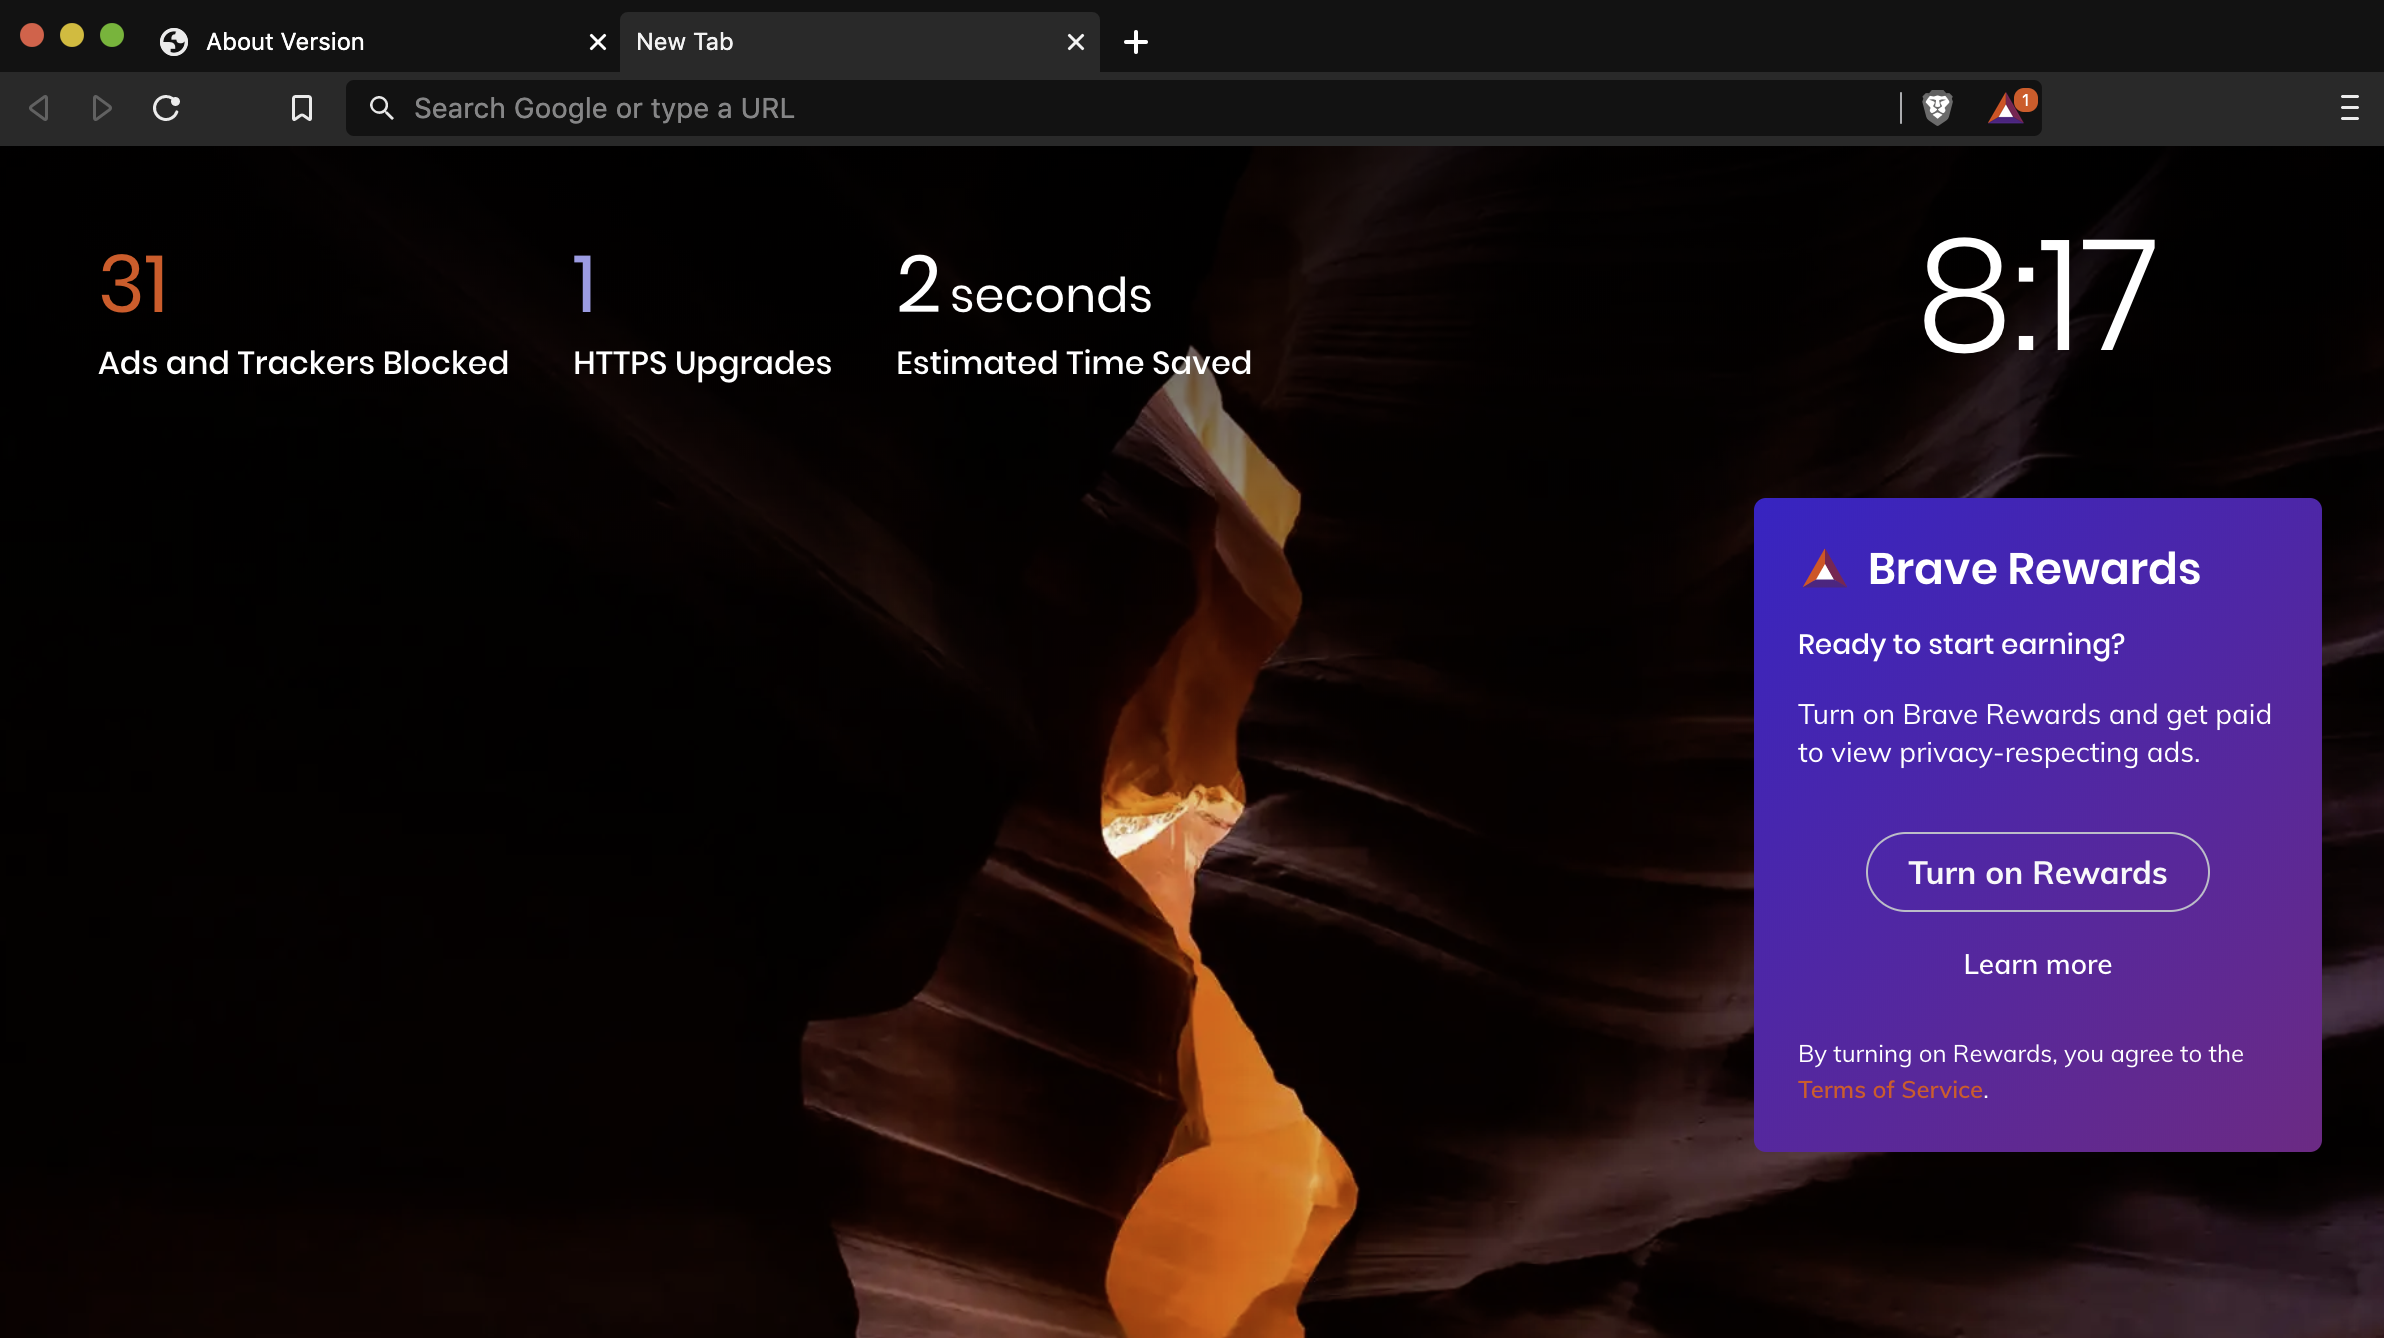Viewport: 2384px width, 1338px height.
Task: Close the New Tab tab
Action: (1075, 42)
